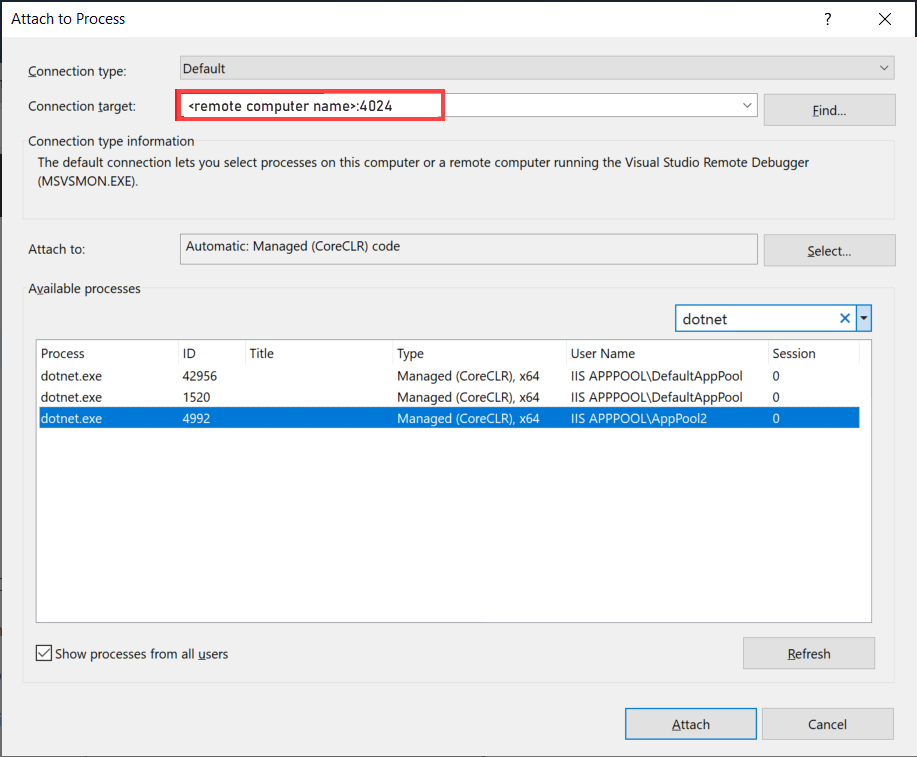Refresh the available processes list
This screenshot has width=917, height=757.
[808, 653]
